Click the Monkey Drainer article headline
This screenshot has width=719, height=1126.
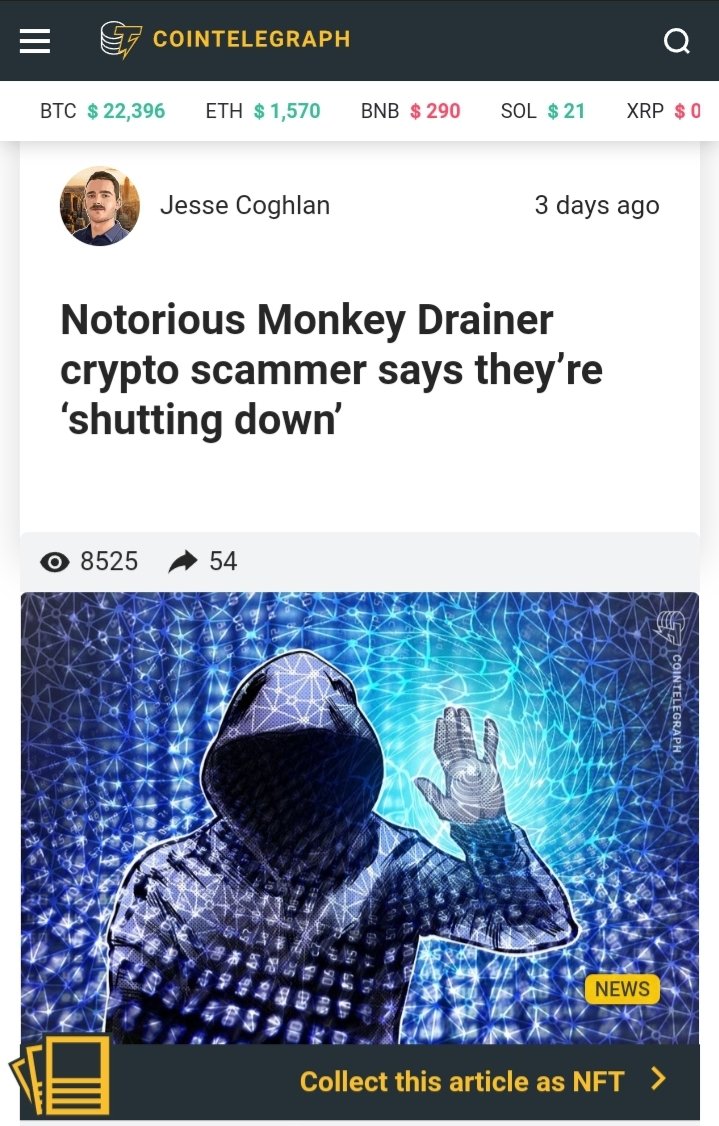(x=332, y=370)
